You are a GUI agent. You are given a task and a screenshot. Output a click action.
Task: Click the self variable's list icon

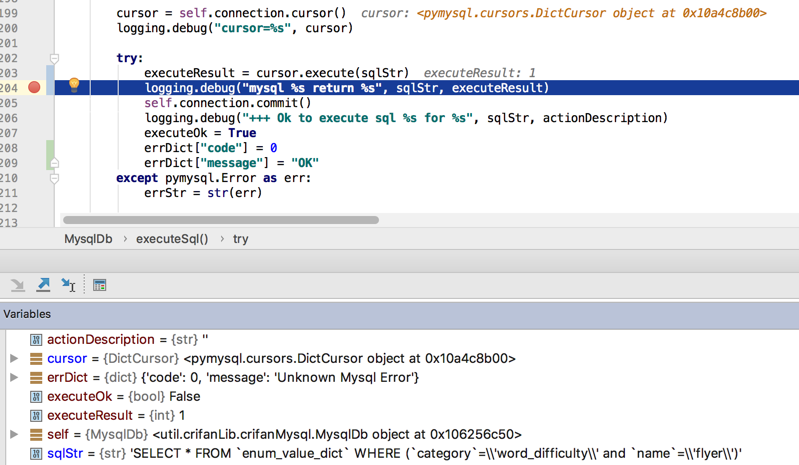[x=36, y=435]
